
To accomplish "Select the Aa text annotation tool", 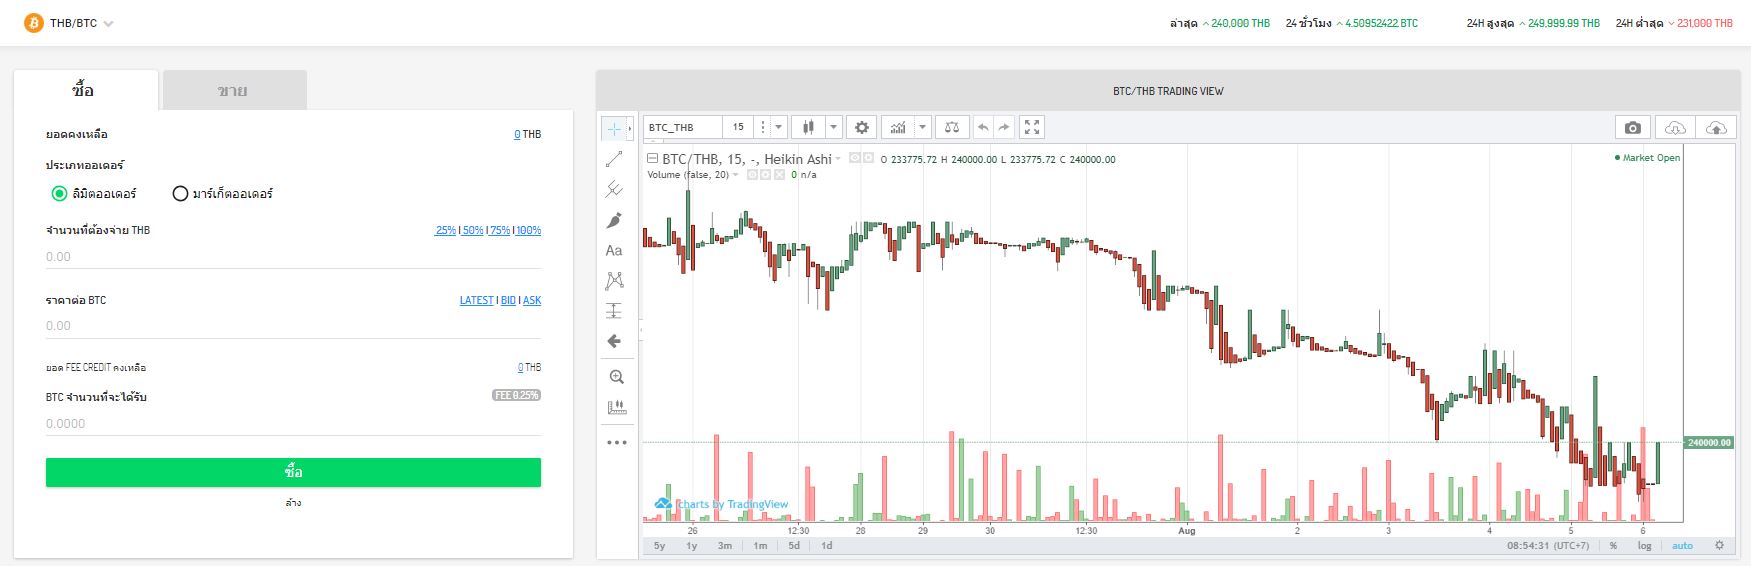I will coord(614,251).
